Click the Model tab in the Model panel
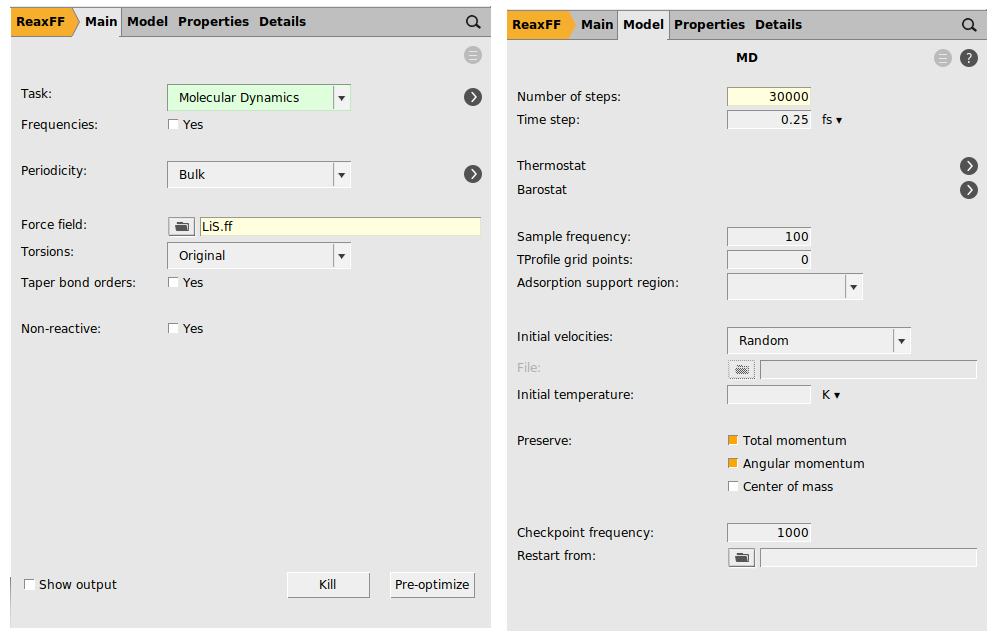The height and width of the screenshot is (641, 997). click(643, 25)
